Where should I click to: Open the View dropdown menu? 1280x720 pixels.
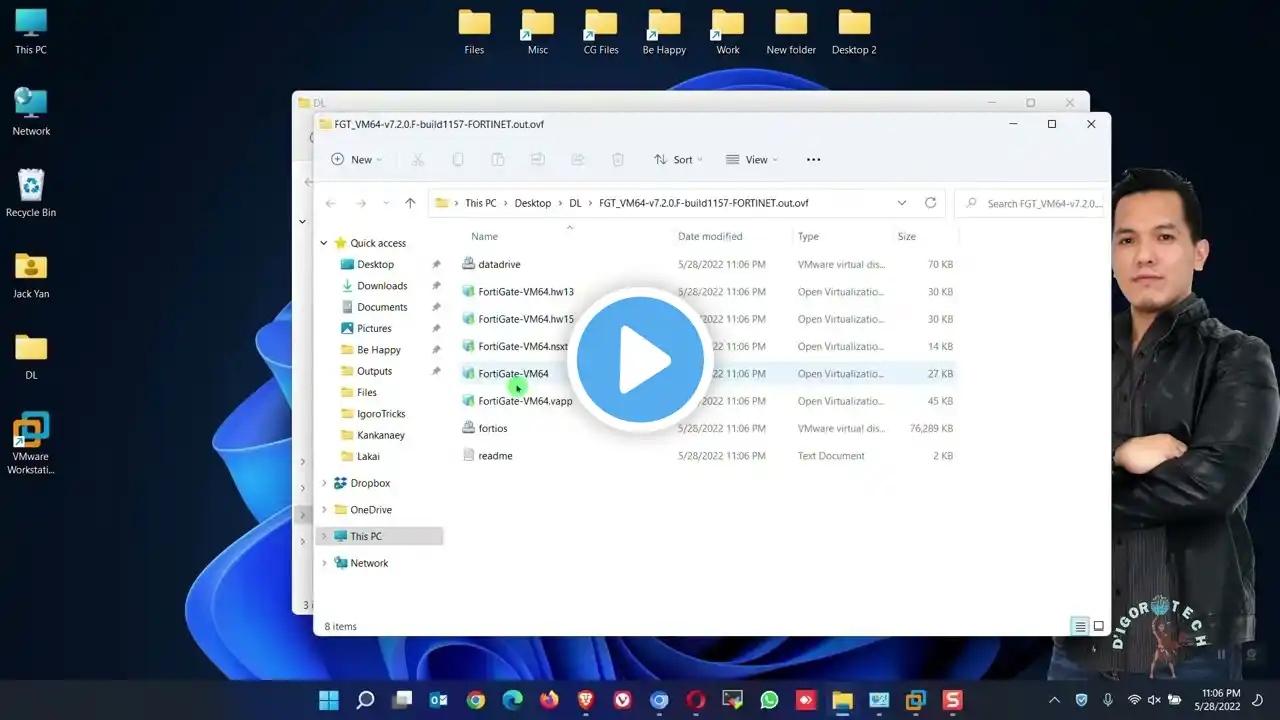coord(751,160)
